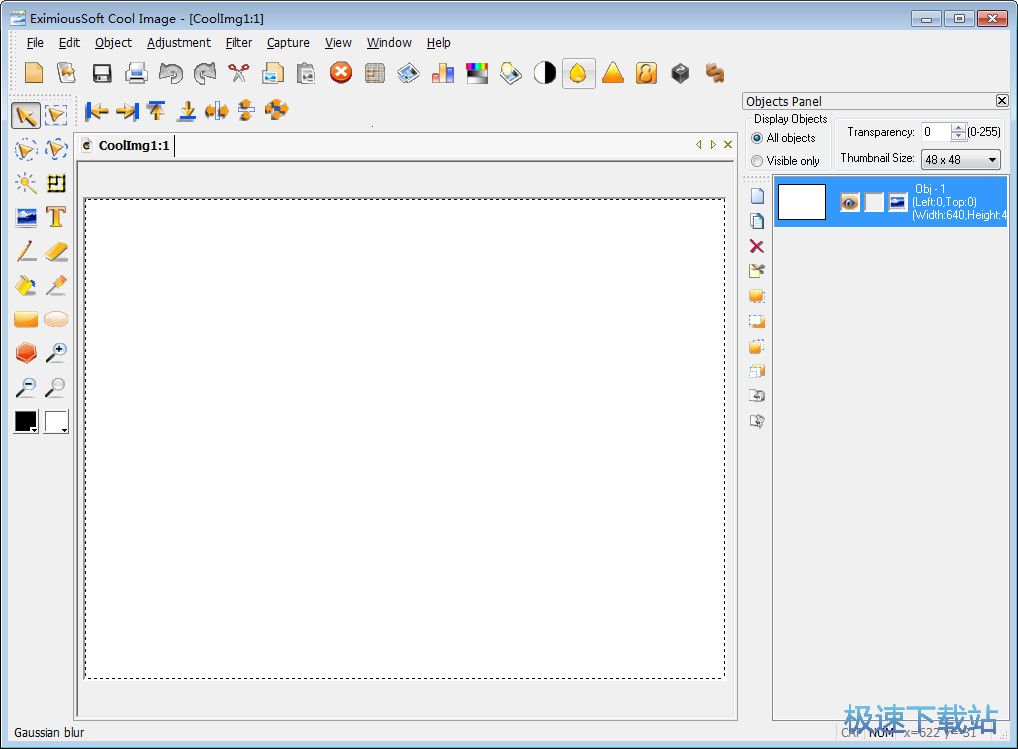Click the Transparency value input field
This screenshot has height=749, width=1018.
click(935, 132)
